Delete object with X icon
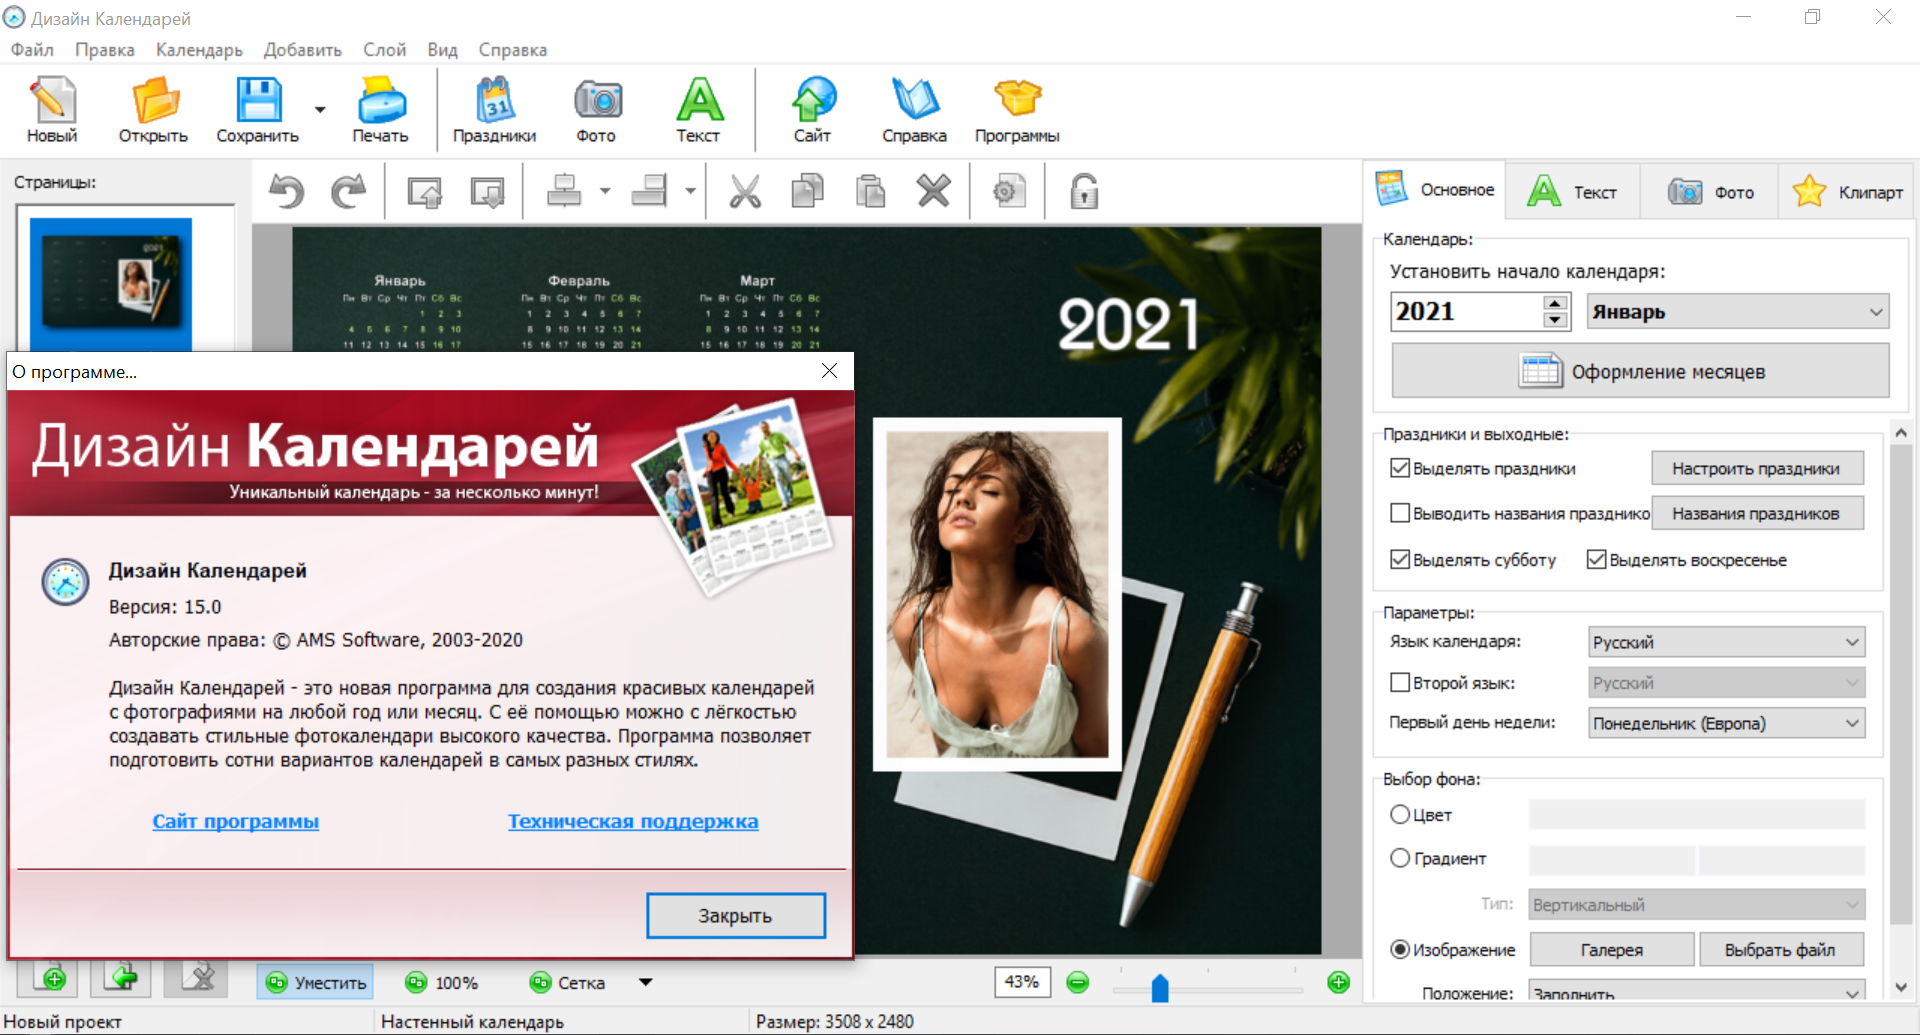 [934, 191]
